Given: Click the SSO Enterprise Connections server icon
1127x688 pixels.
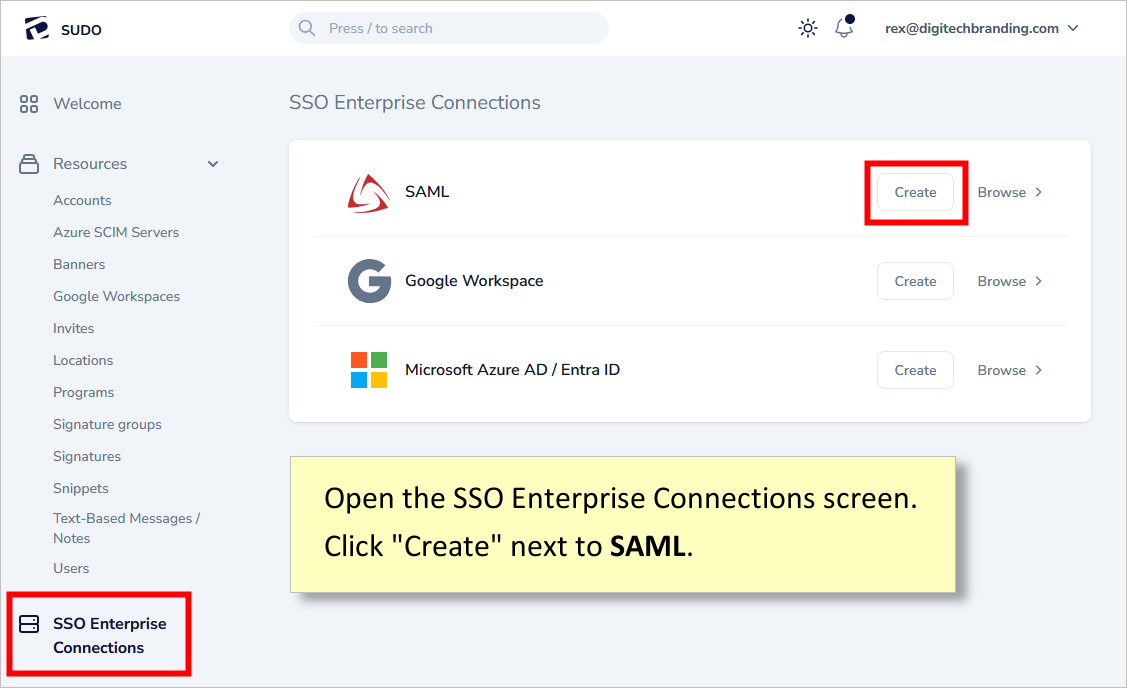Looking at the screenshot, I should click(x=29, y=624).
